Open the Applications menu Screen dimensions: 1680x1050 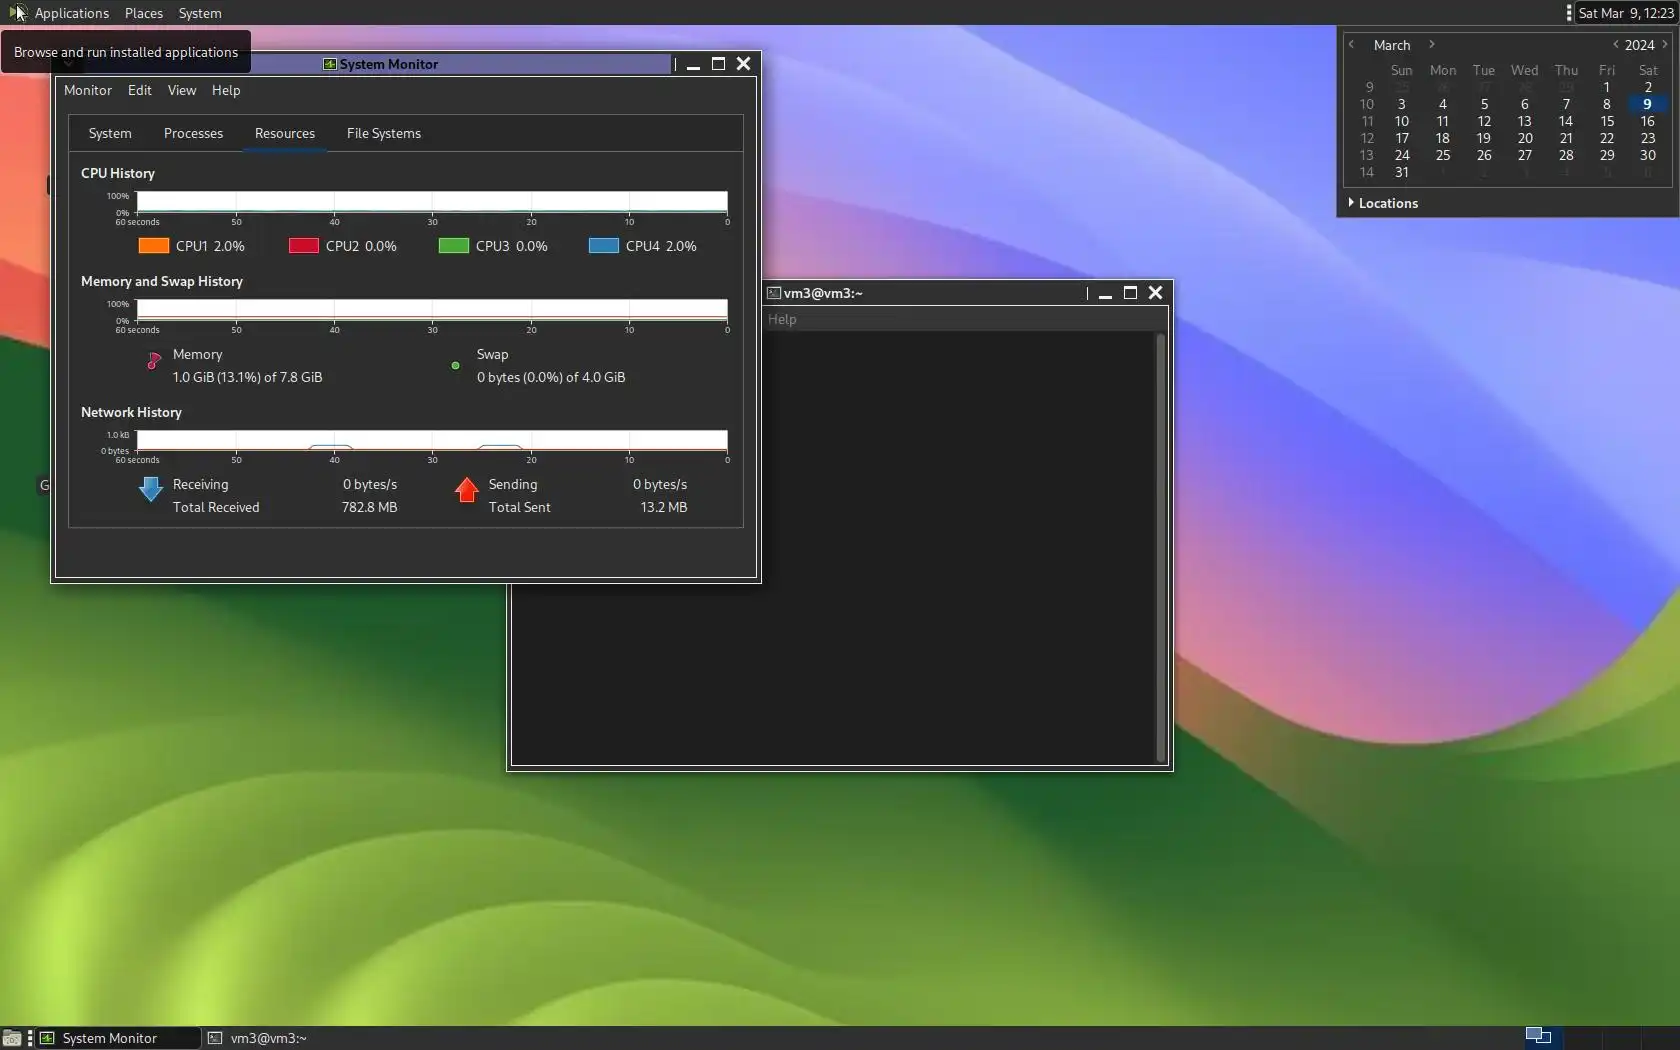71,13
